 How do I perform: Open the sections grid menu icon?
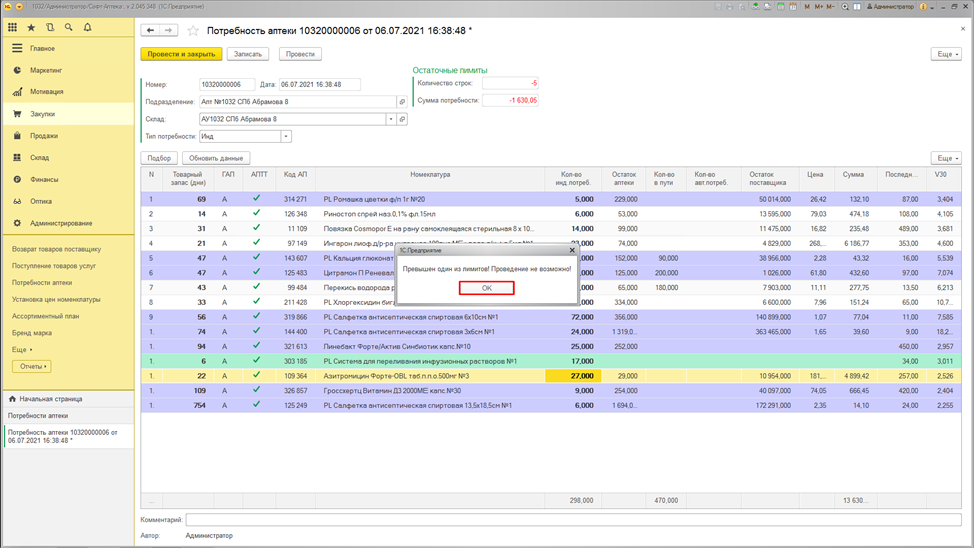[x=14, y=28]
